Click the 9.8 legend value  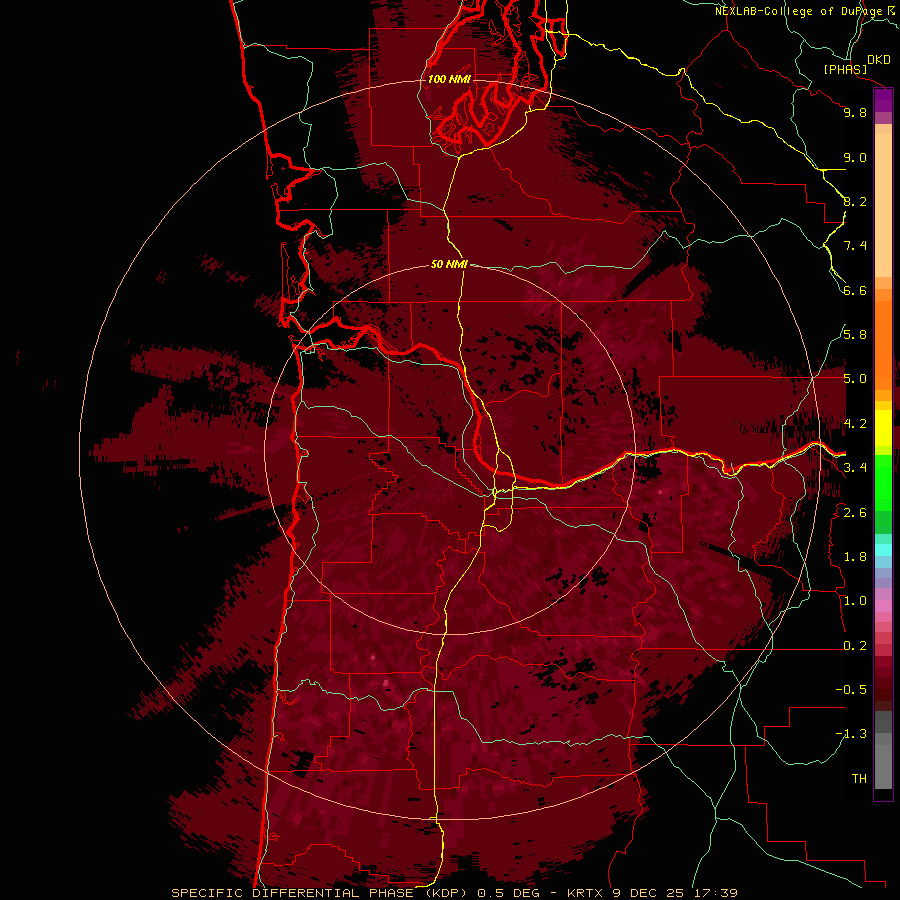click(x=855, y=112)
